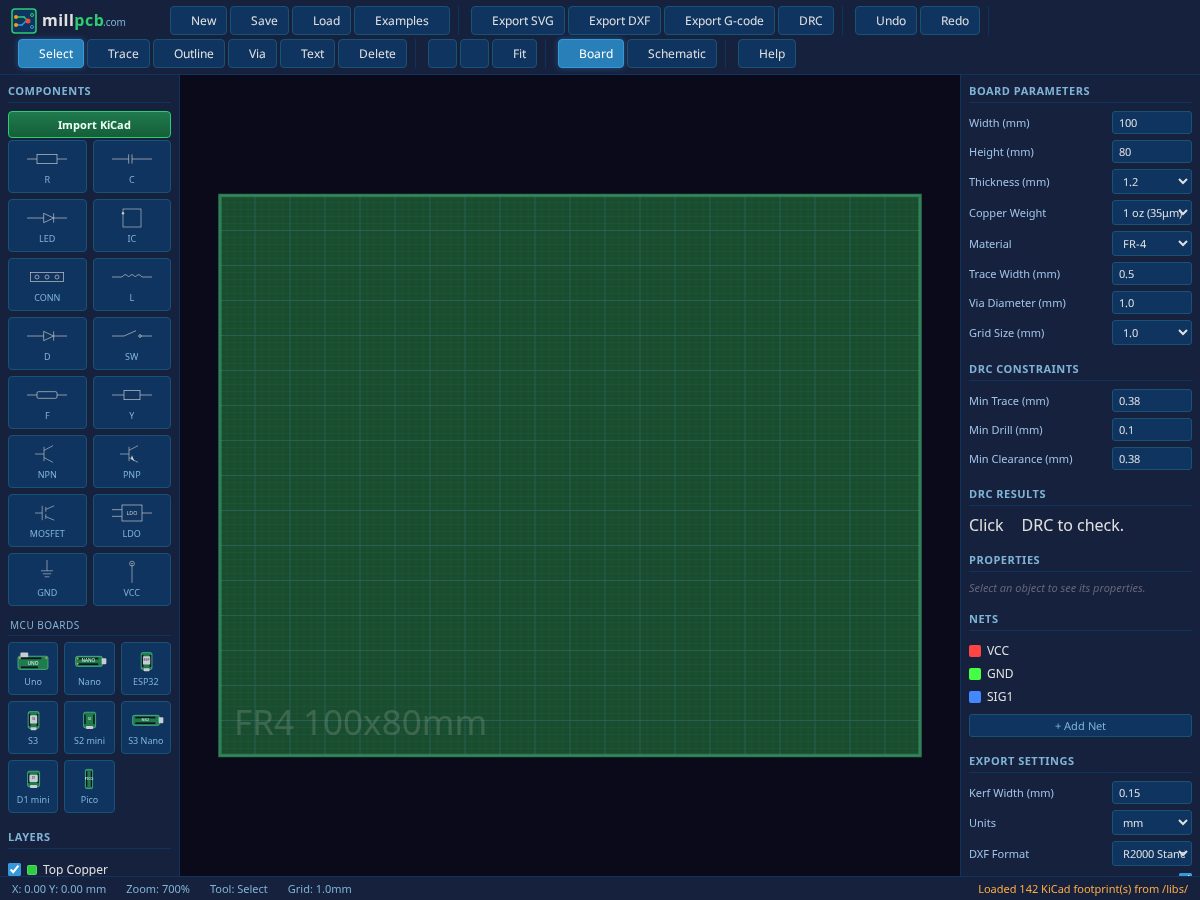Place an LED component
The image size is (1200, 900).
pos(47,225)
